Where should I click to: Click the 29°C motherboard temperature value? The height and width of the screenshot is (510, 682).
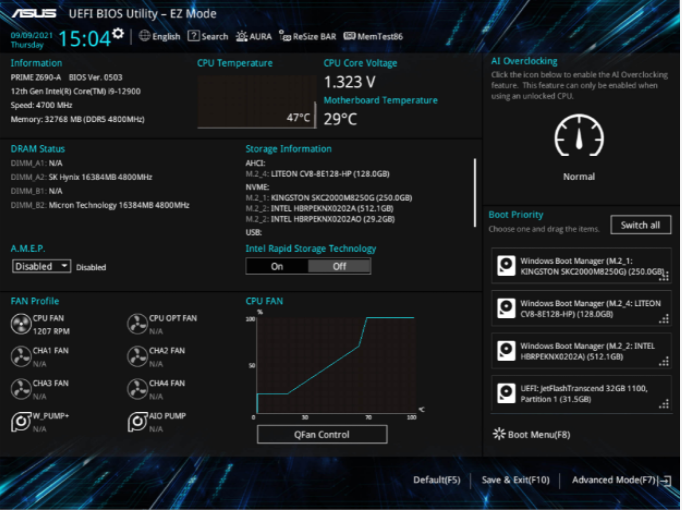[x=340, y=119]
